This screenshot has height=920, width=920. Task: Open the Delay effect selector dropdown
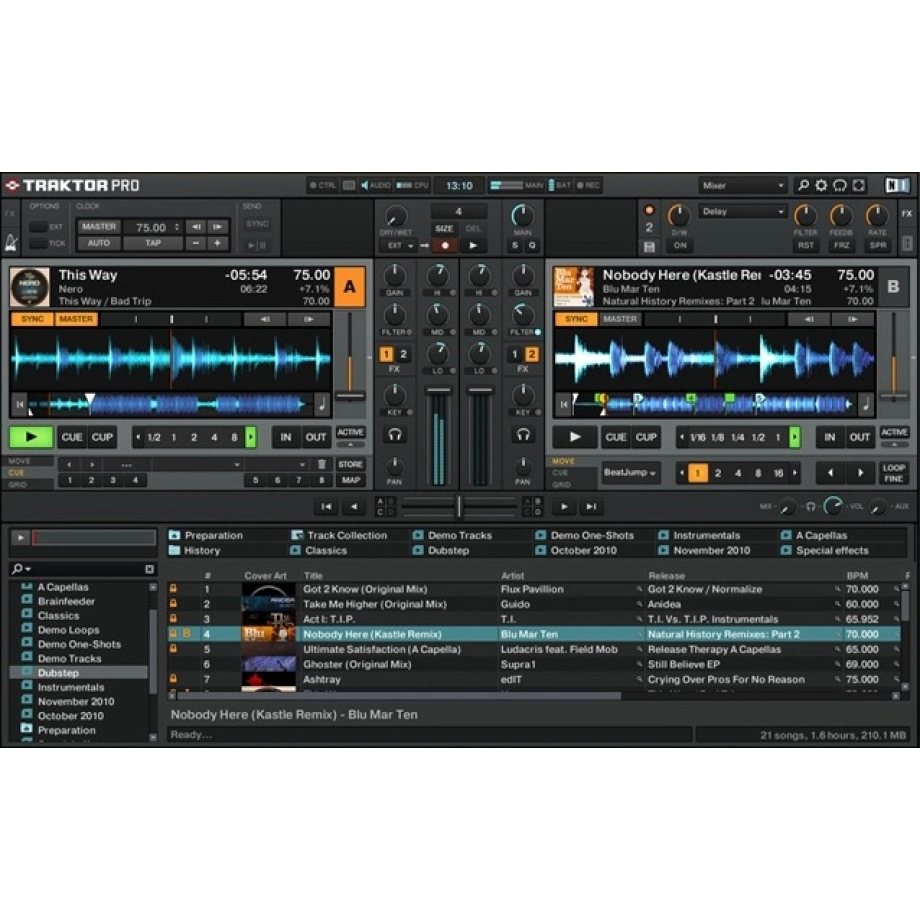743,212
